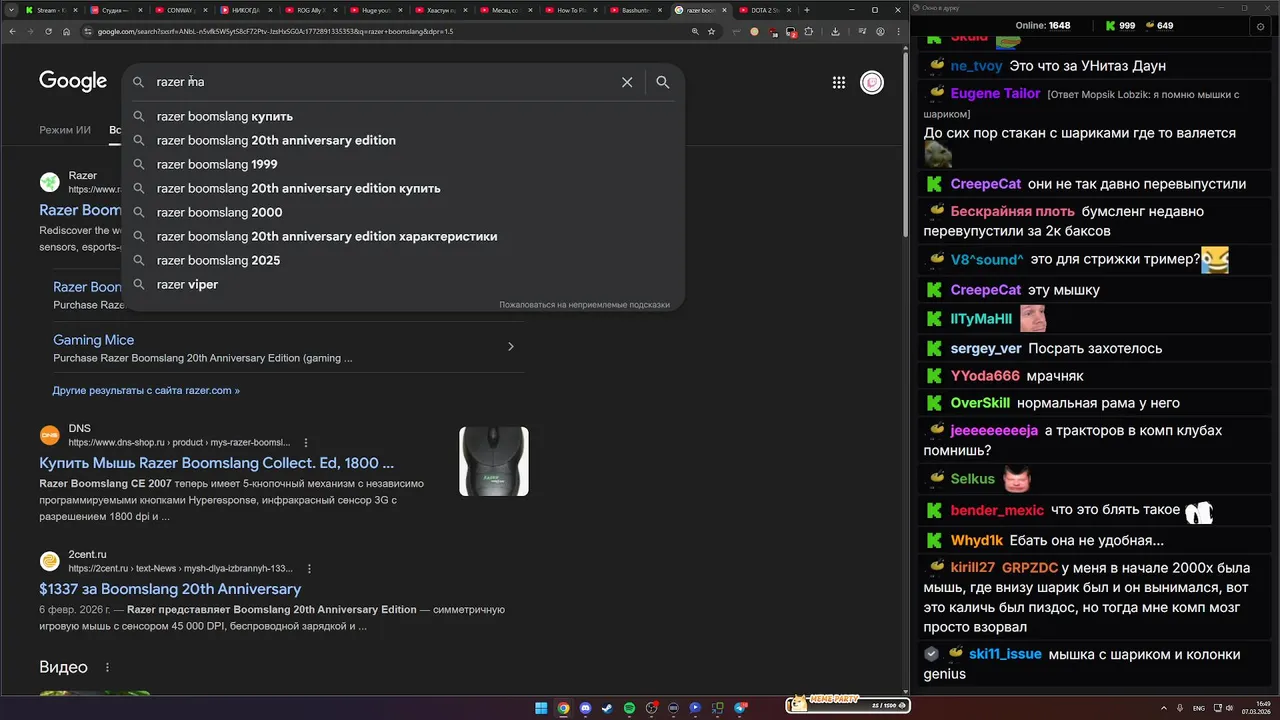
Task: Click username ski11_issue in chat
Action: [x=1005, y=654]
